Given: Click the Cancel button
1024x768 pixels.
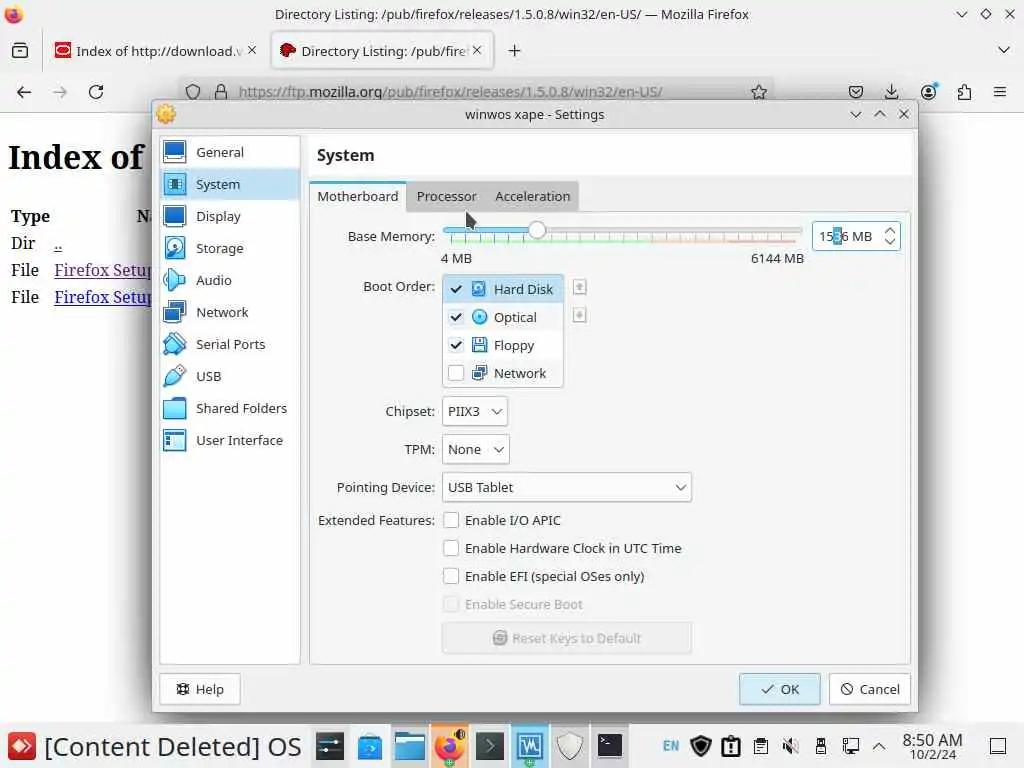Looking at the screenshot, I should click(869, 689).
